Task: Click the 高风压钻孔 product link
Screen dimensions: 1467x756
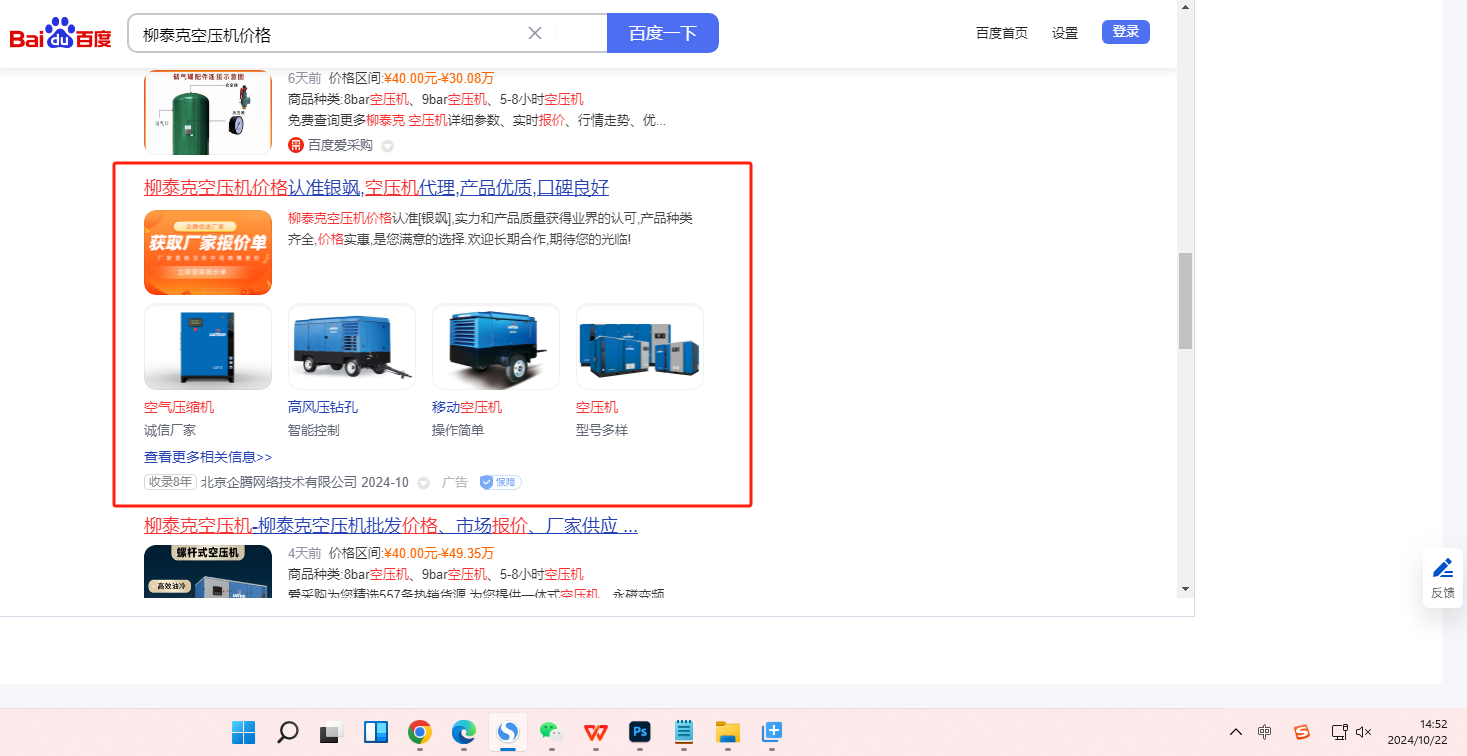Action: tap(323, 407)
